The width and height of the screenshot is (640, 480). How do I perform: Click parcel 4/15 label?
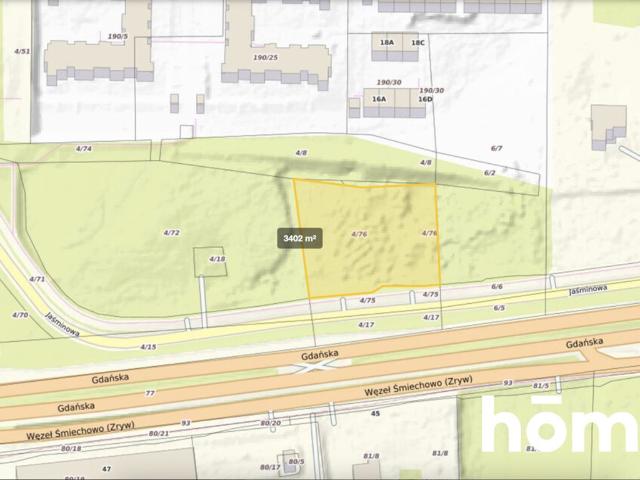point(148,346)
